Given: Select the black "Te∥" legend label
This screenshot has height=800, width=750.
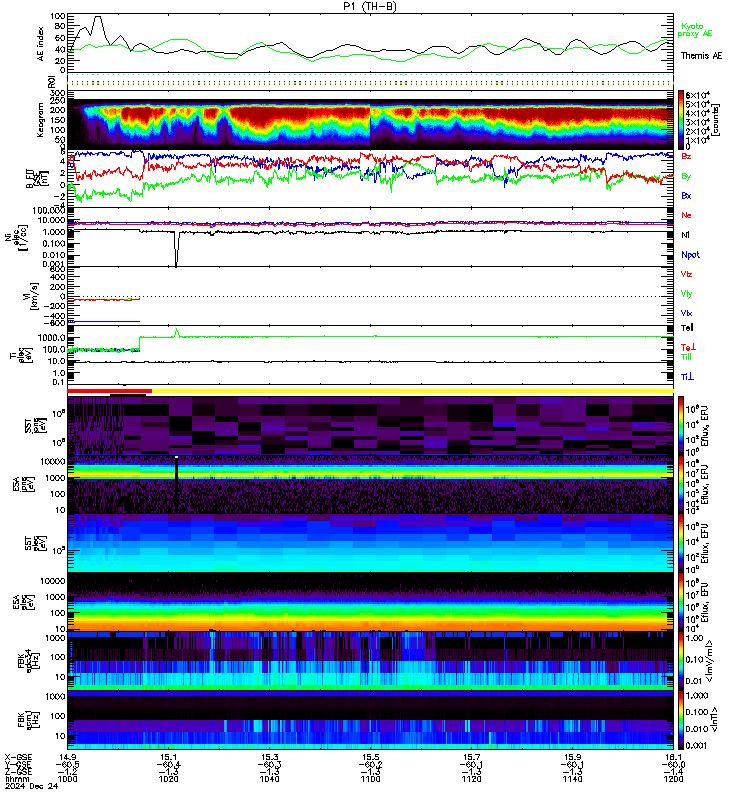Looking at the screenshot, I should click(687, 328).
